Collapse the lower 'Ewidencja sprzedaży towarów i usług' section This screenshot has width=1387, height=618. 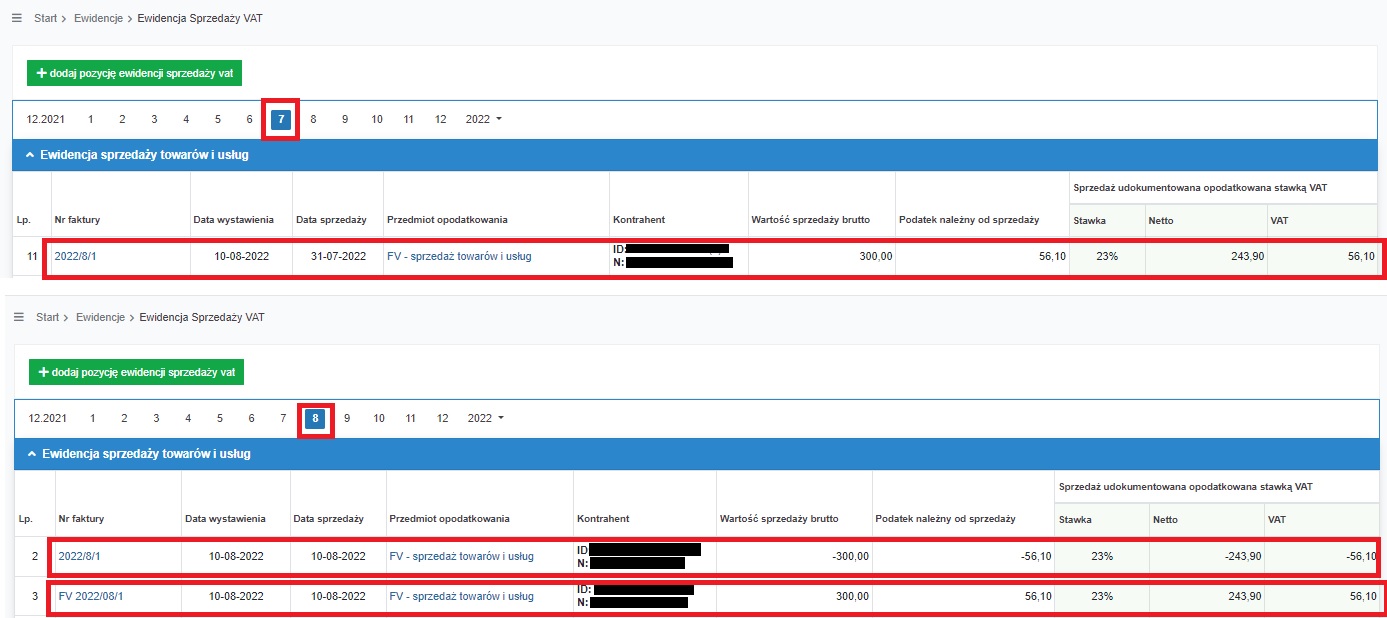click(32, 454)
